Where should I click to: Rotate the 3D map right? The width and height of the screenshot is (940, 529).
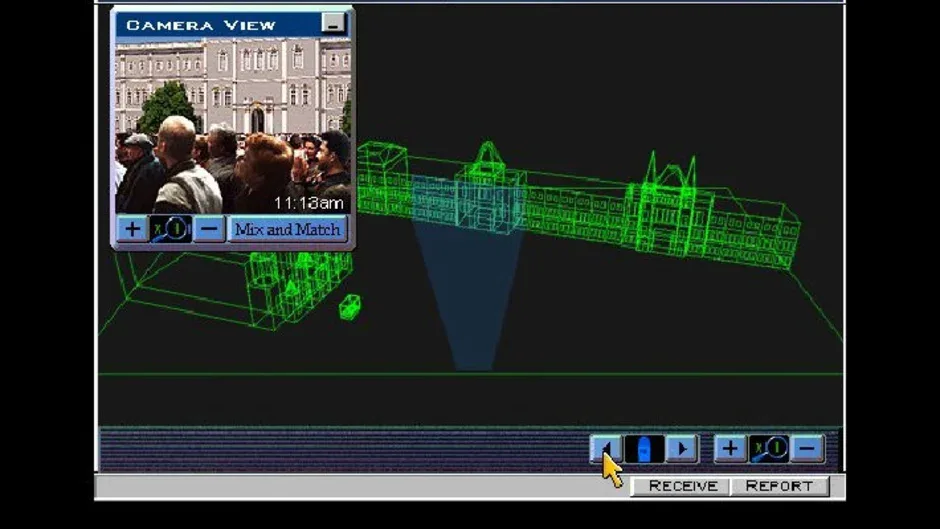click(682, 448)
